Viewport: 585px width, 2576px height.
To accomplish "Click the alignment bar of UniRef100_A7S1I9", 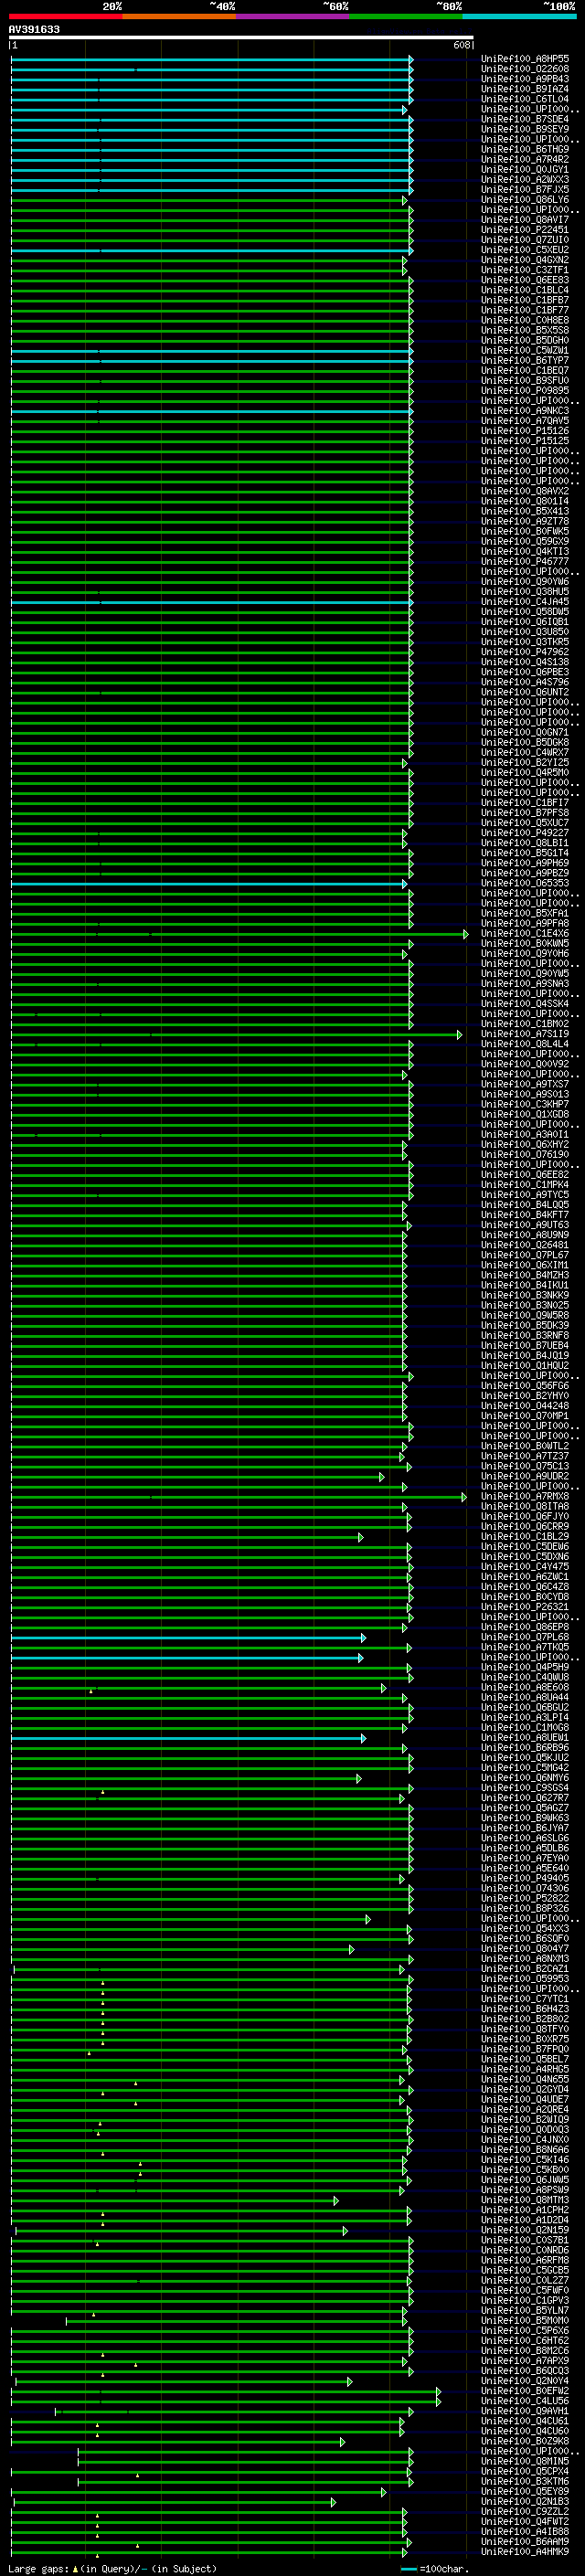I will (237, 1034).
